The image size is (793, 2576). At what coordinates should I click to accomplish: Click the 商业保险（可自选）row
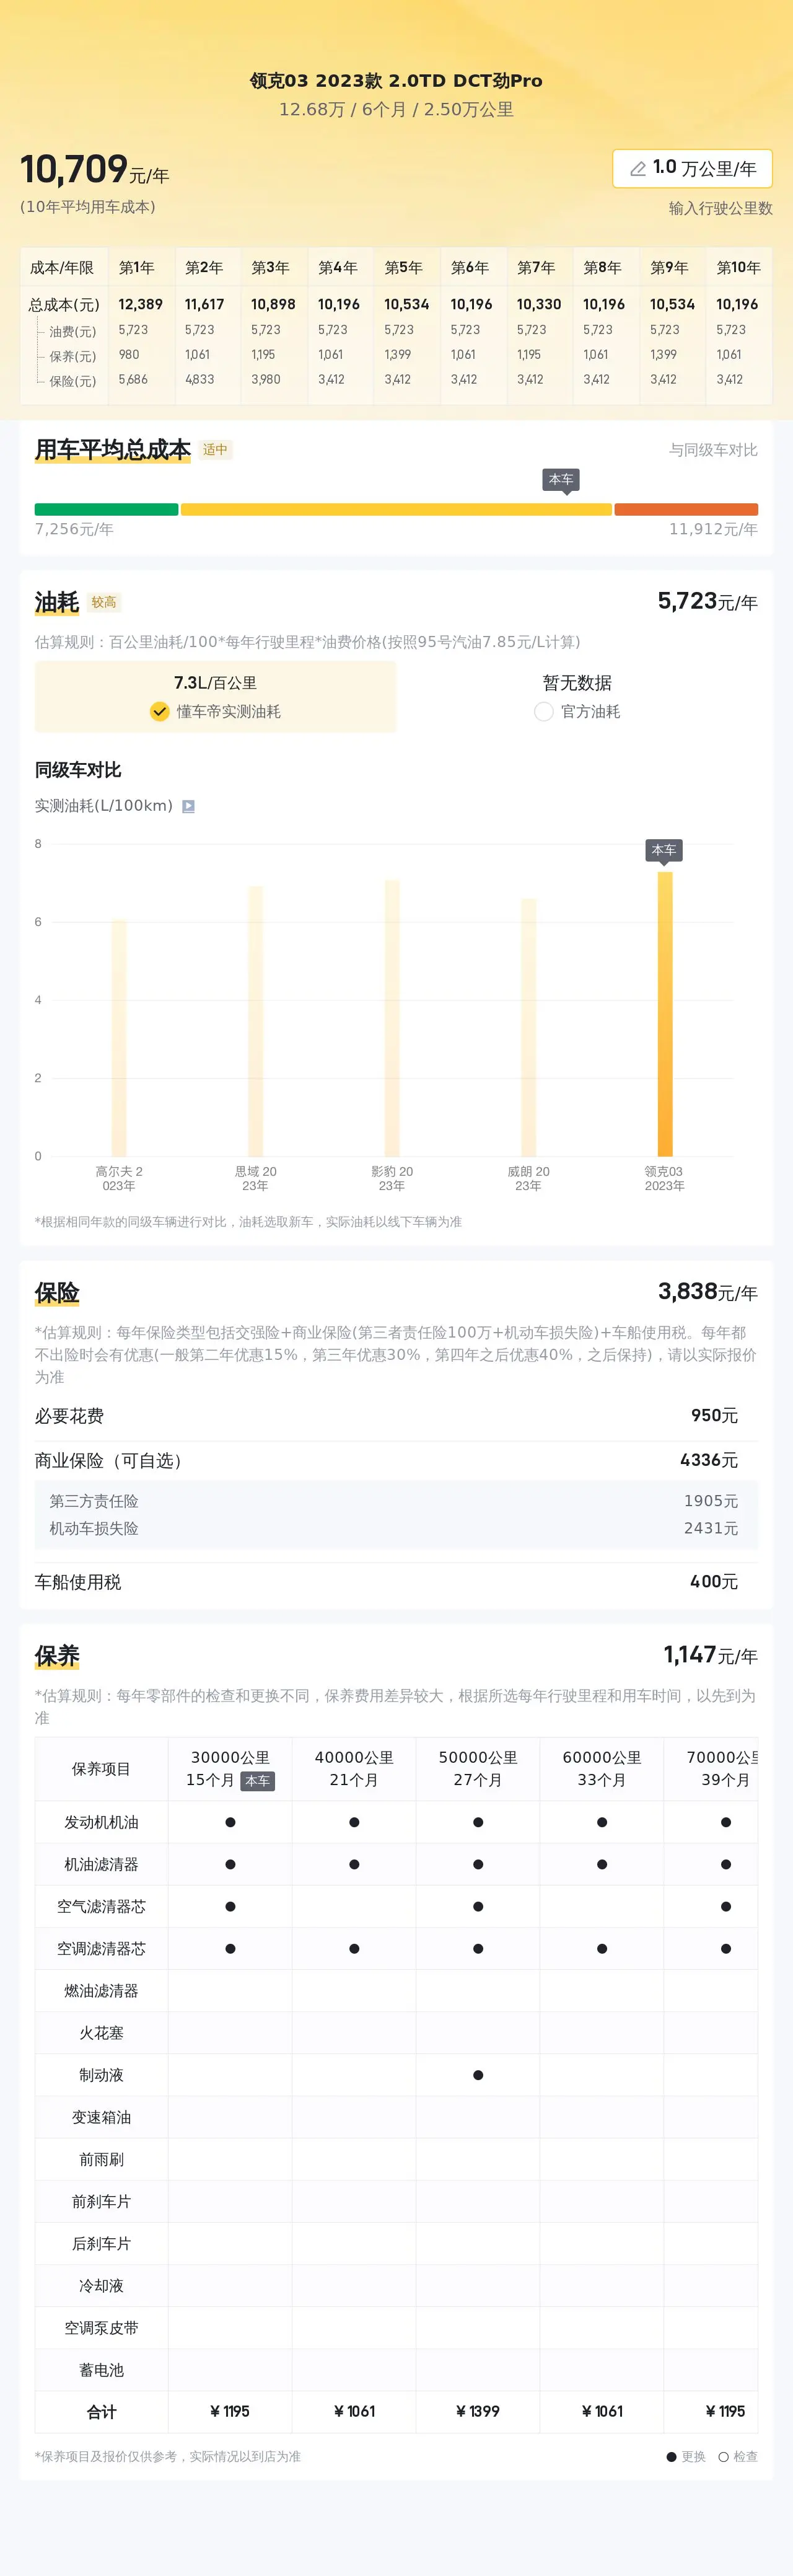(x=396, y=1460)
